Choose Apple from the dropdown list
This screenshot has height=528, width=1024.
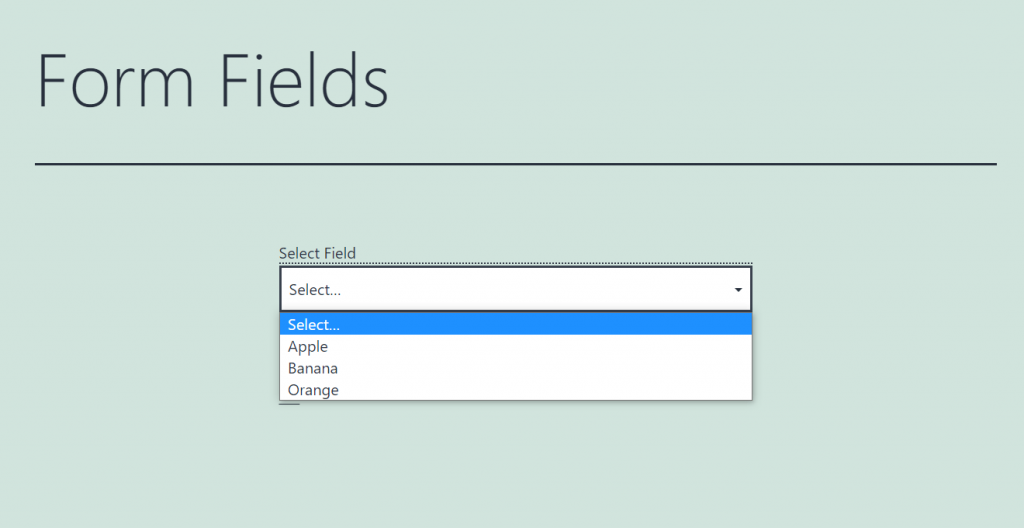[516, 346]
